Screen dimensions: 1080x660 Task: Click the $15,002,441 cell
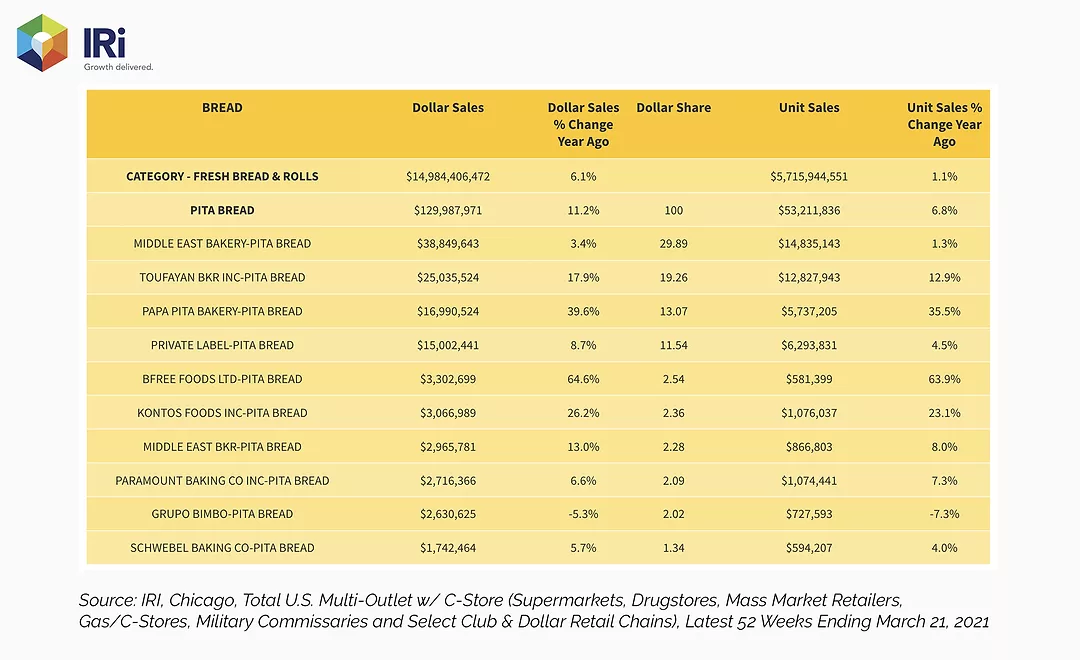(448, 345)
